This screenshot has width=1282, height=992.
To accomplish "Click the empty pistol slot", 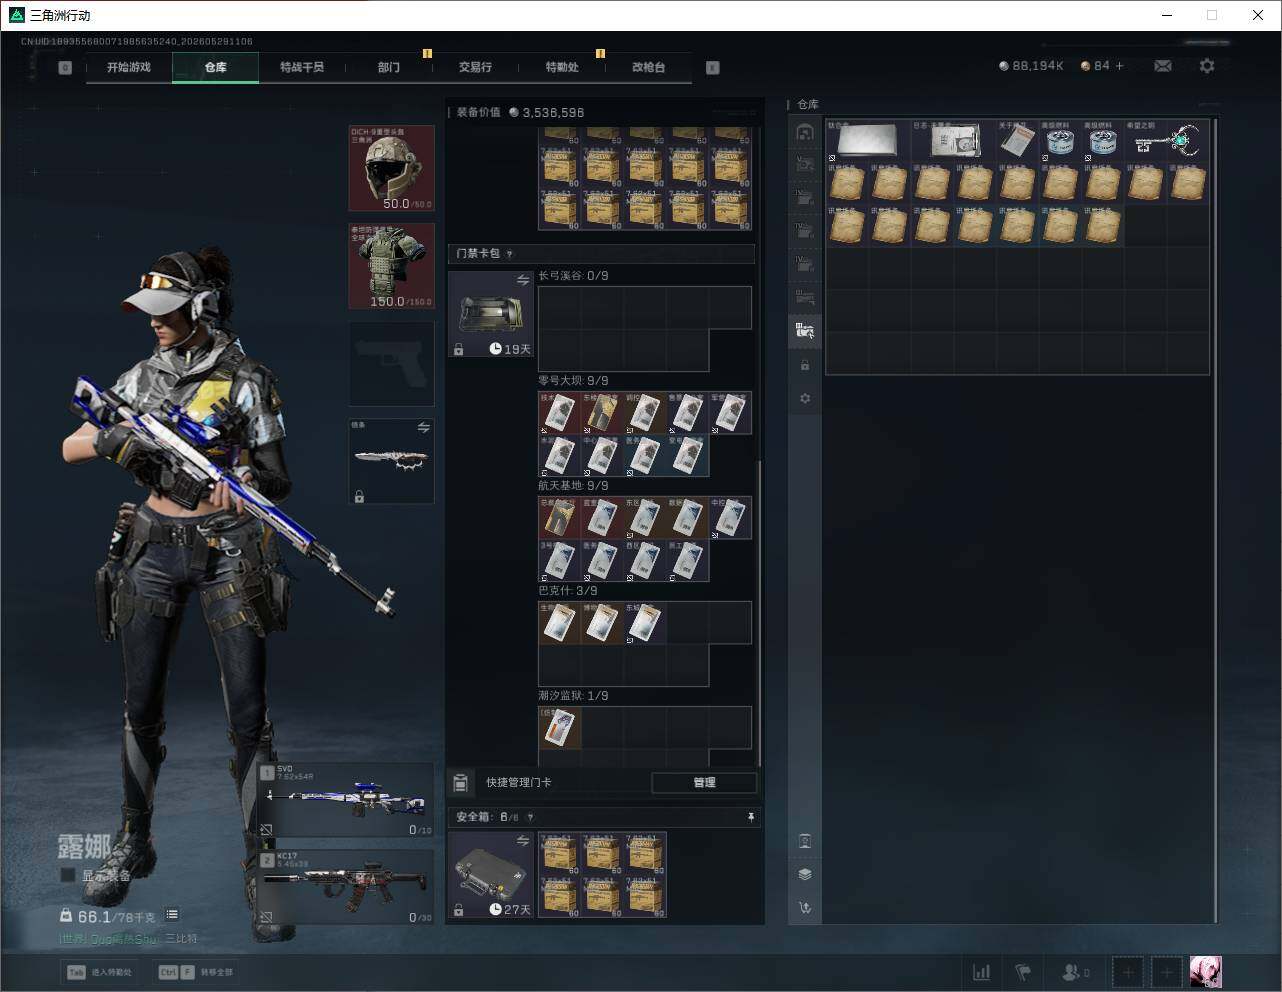I will 391,363.
